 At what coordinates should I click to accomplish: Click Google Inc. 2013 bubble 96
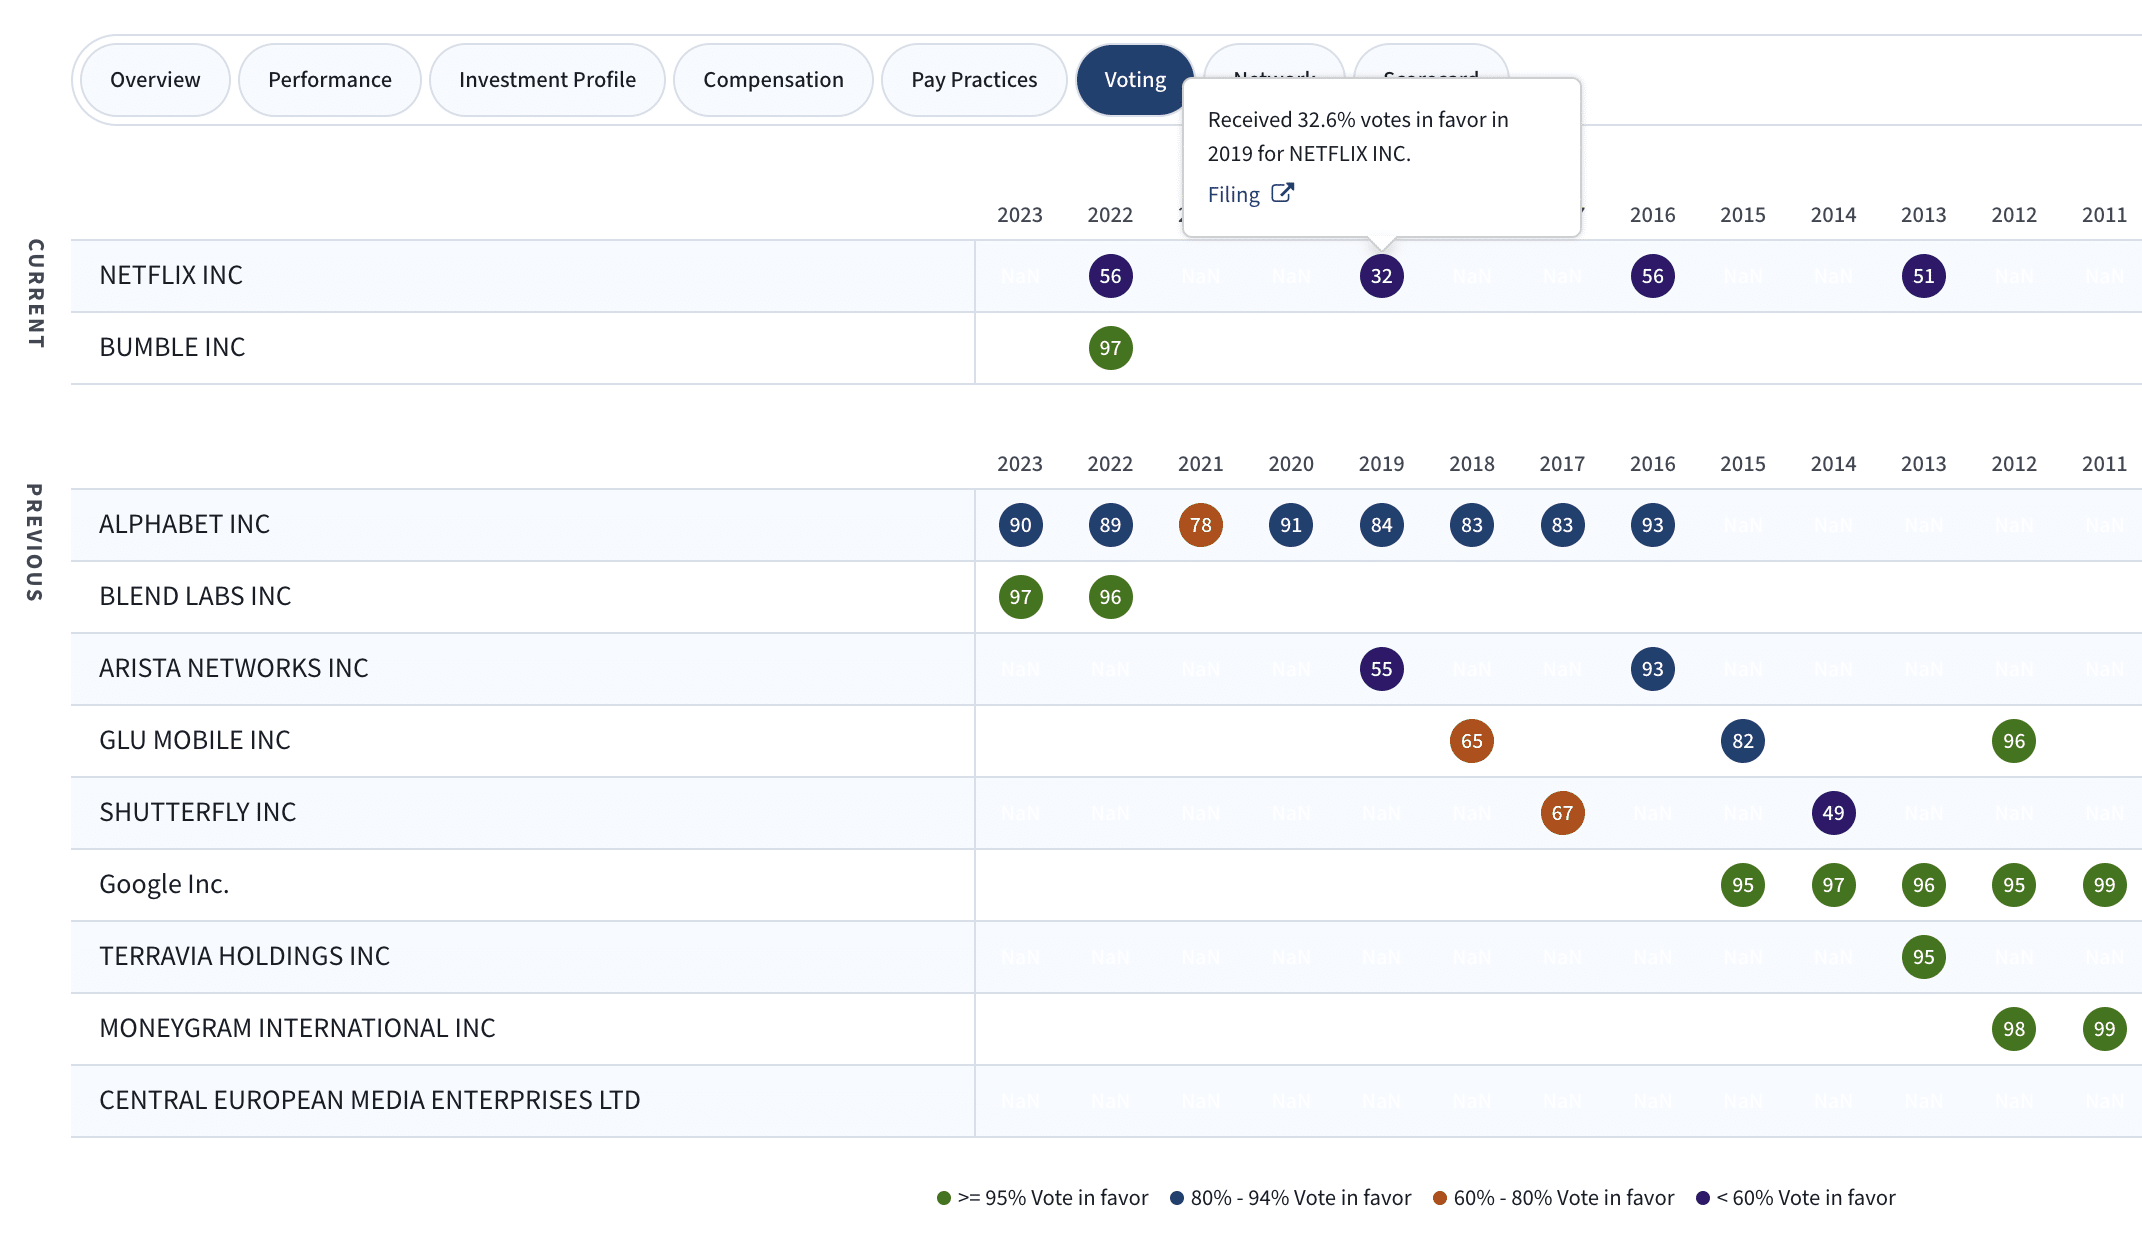[x=1923, y=885]
